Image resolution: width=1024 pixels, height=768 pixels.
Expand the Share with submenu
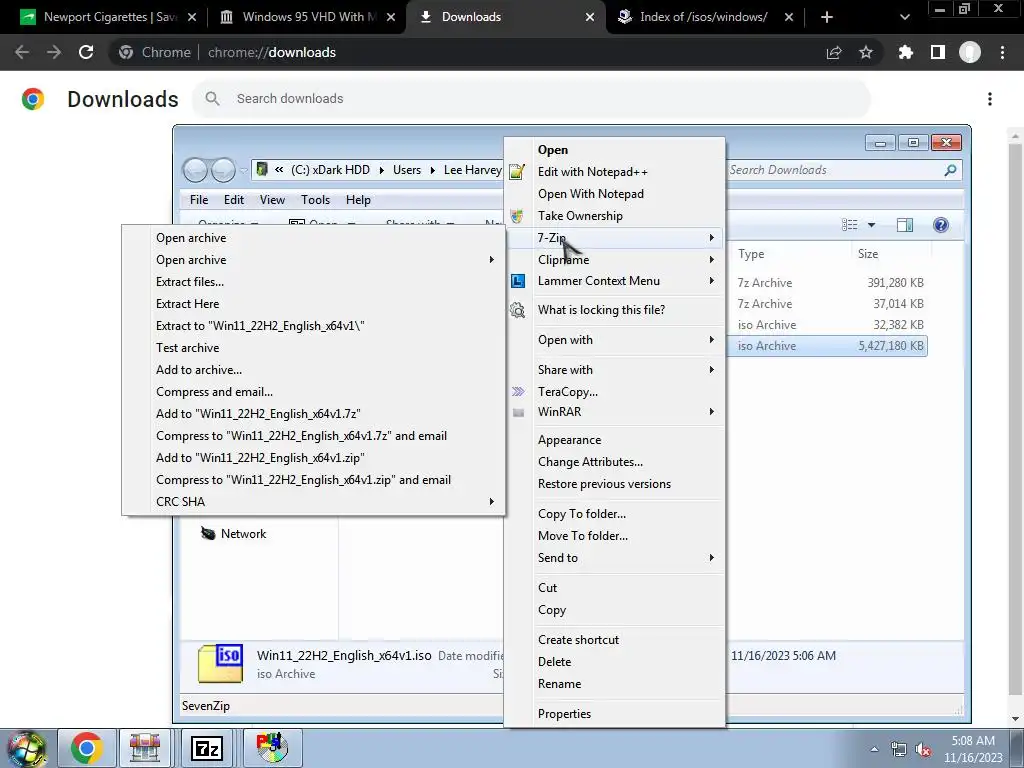coord(614,370)
